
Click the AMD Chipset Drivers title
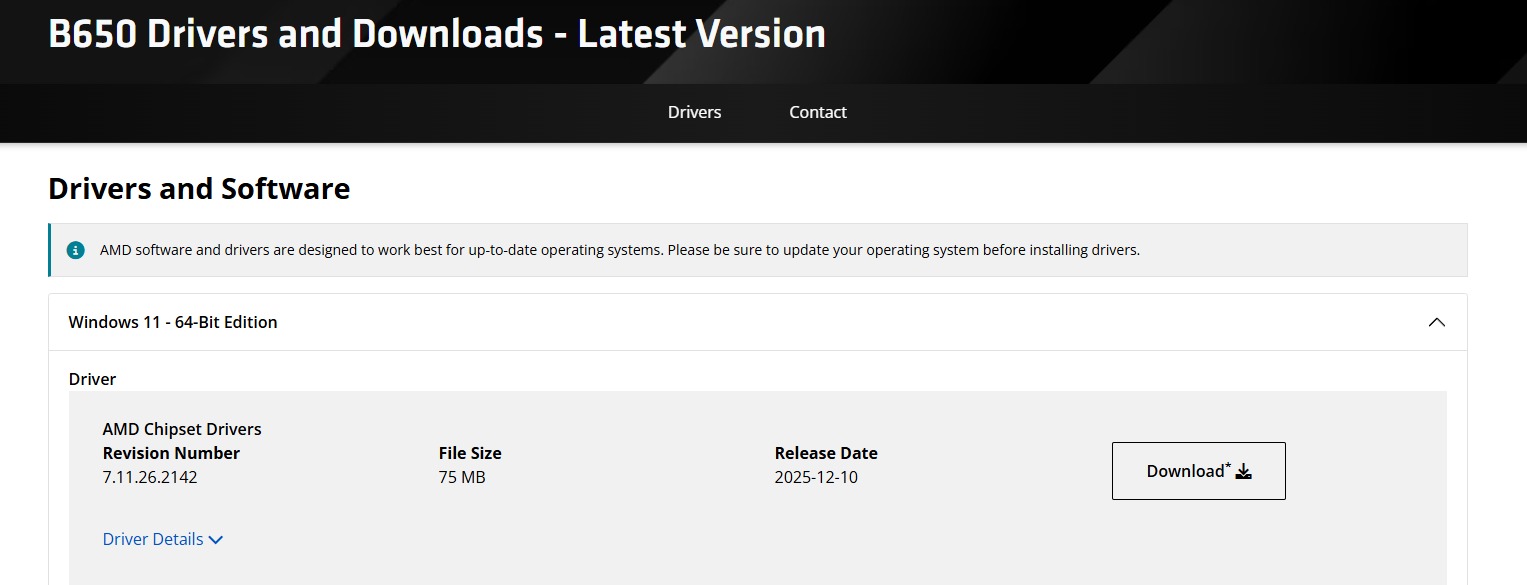[182, 429]
